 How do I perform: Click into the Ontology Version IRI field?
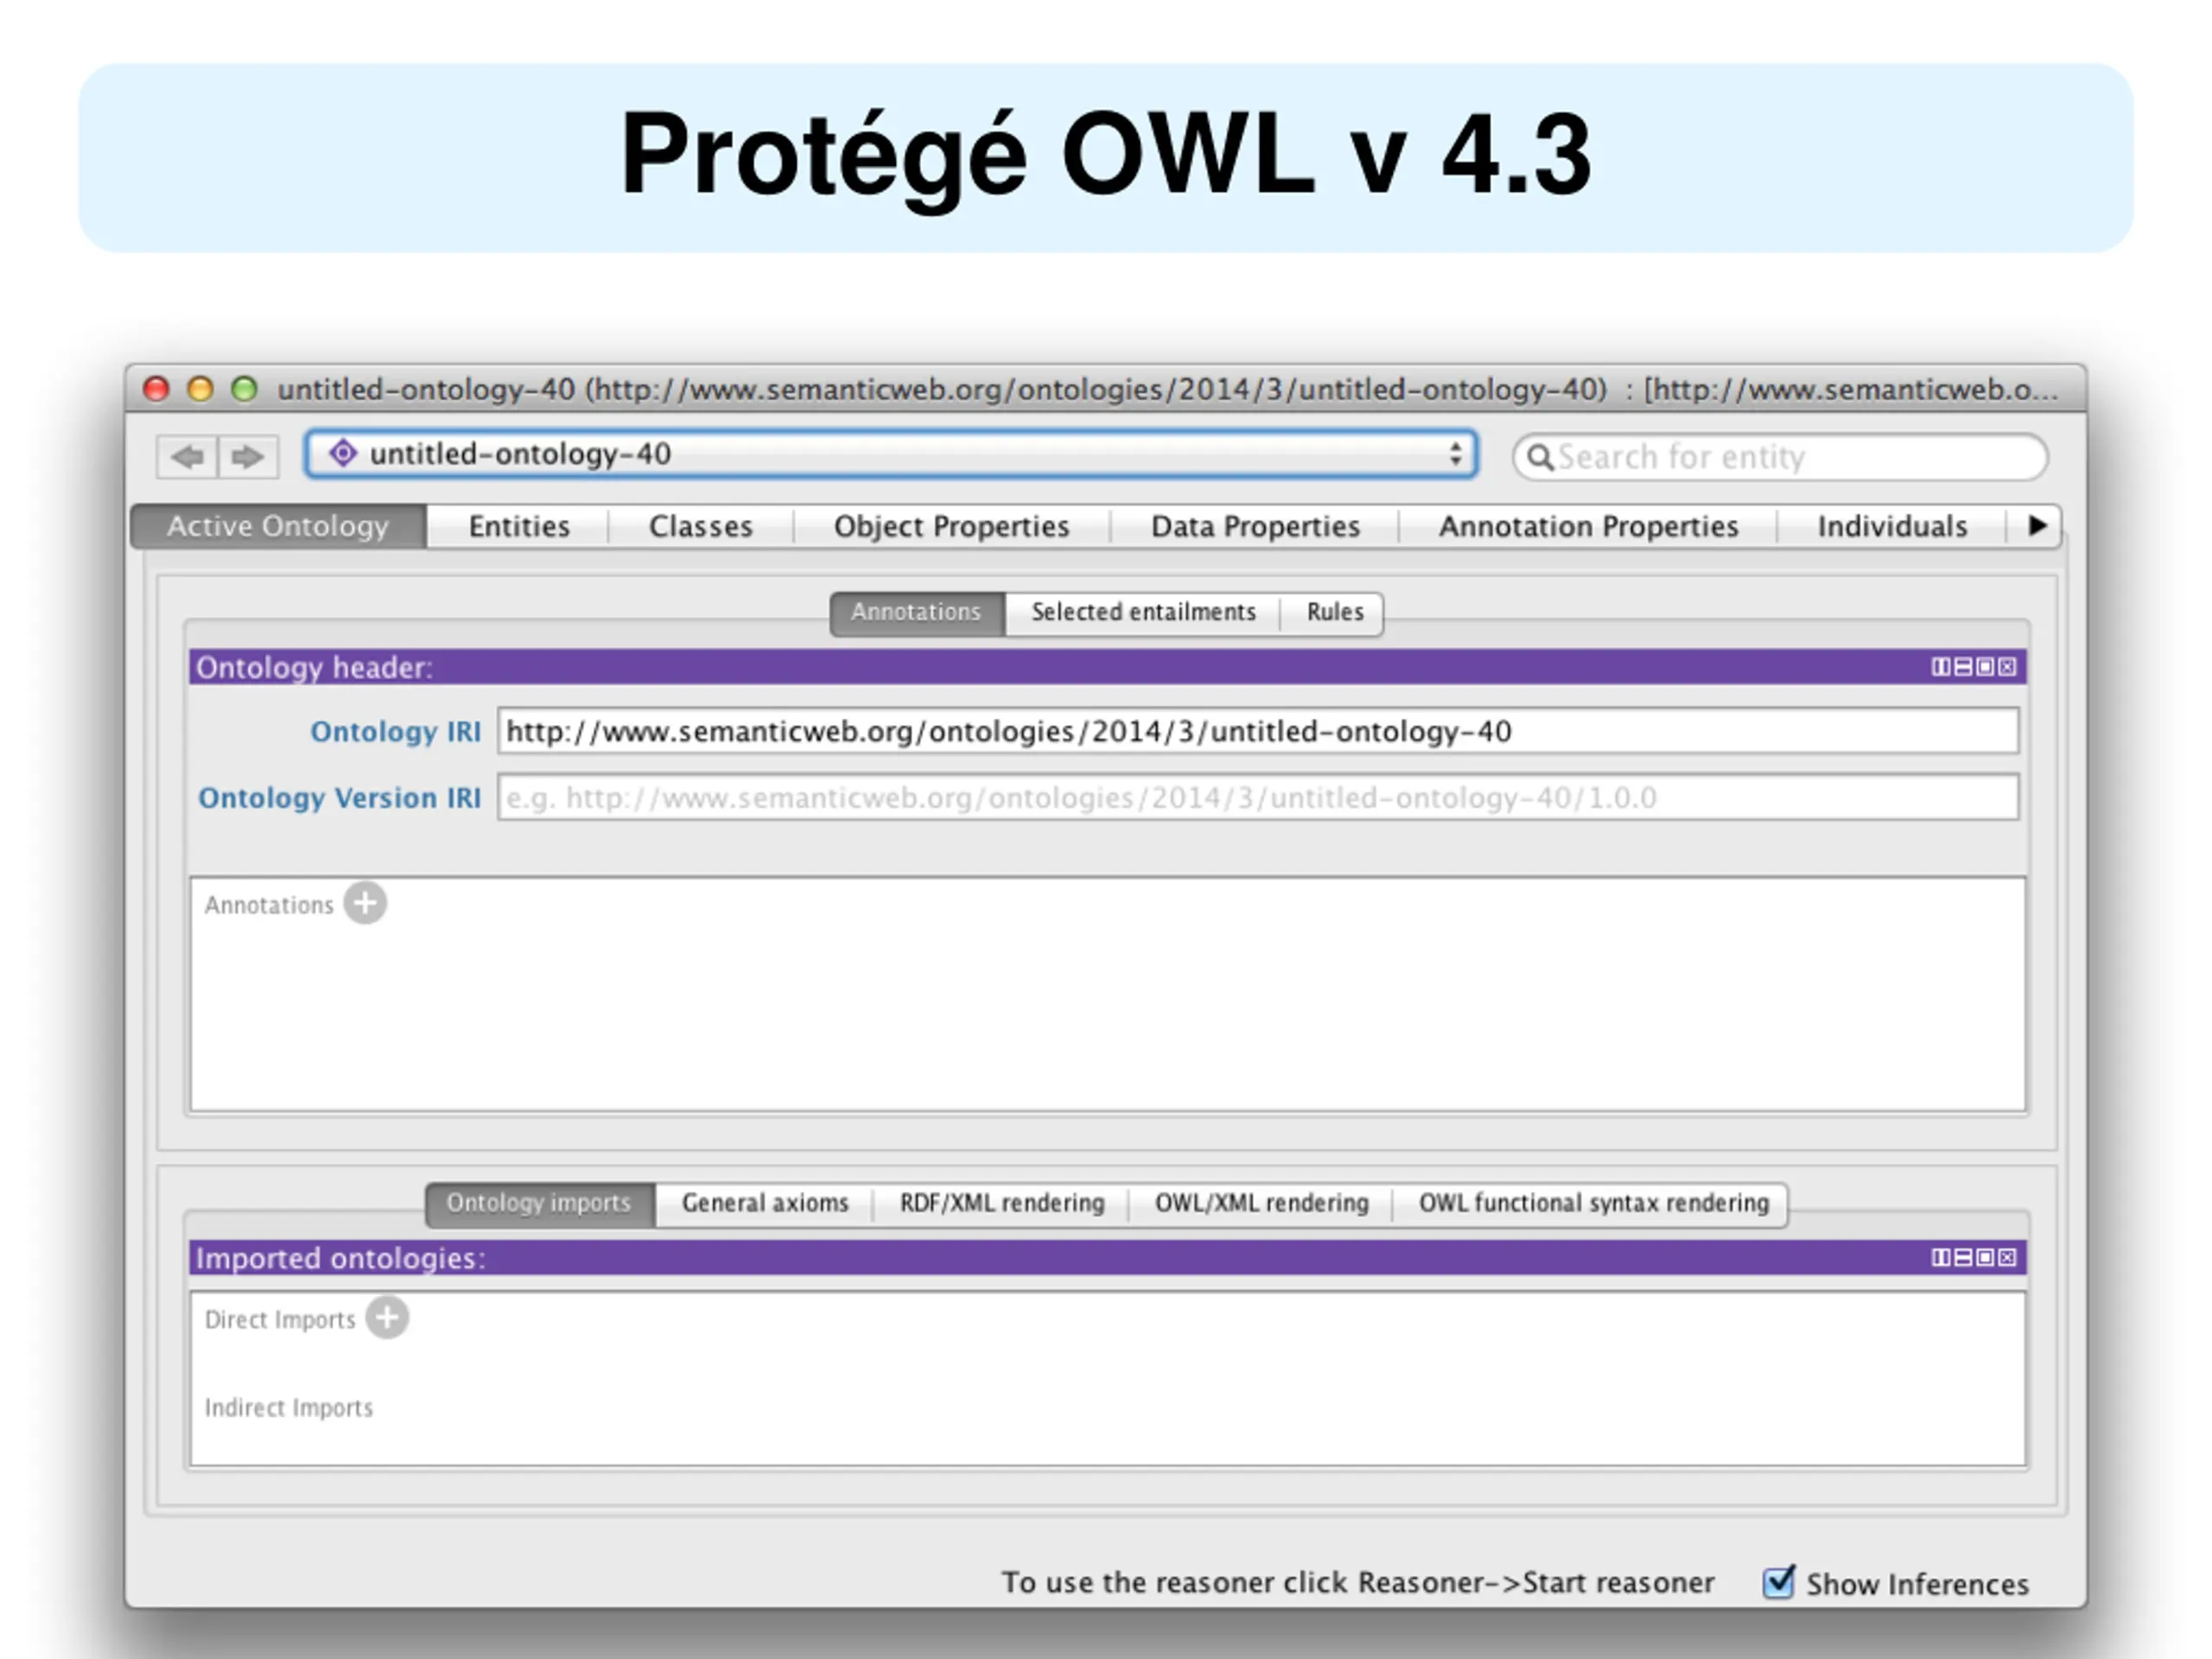tap(1258, 797)
